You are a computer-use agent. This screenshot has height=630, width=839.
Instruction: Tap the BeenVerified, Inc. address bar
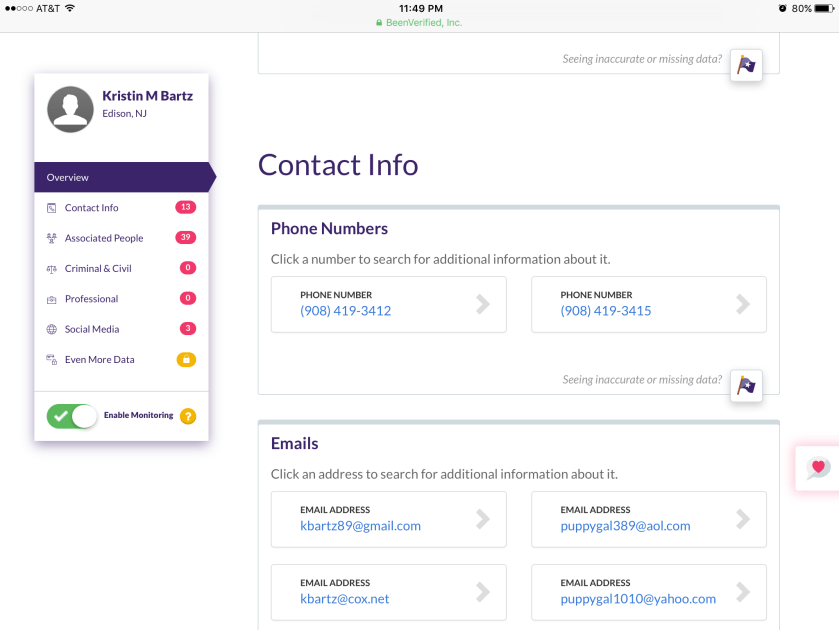[419, 22]
